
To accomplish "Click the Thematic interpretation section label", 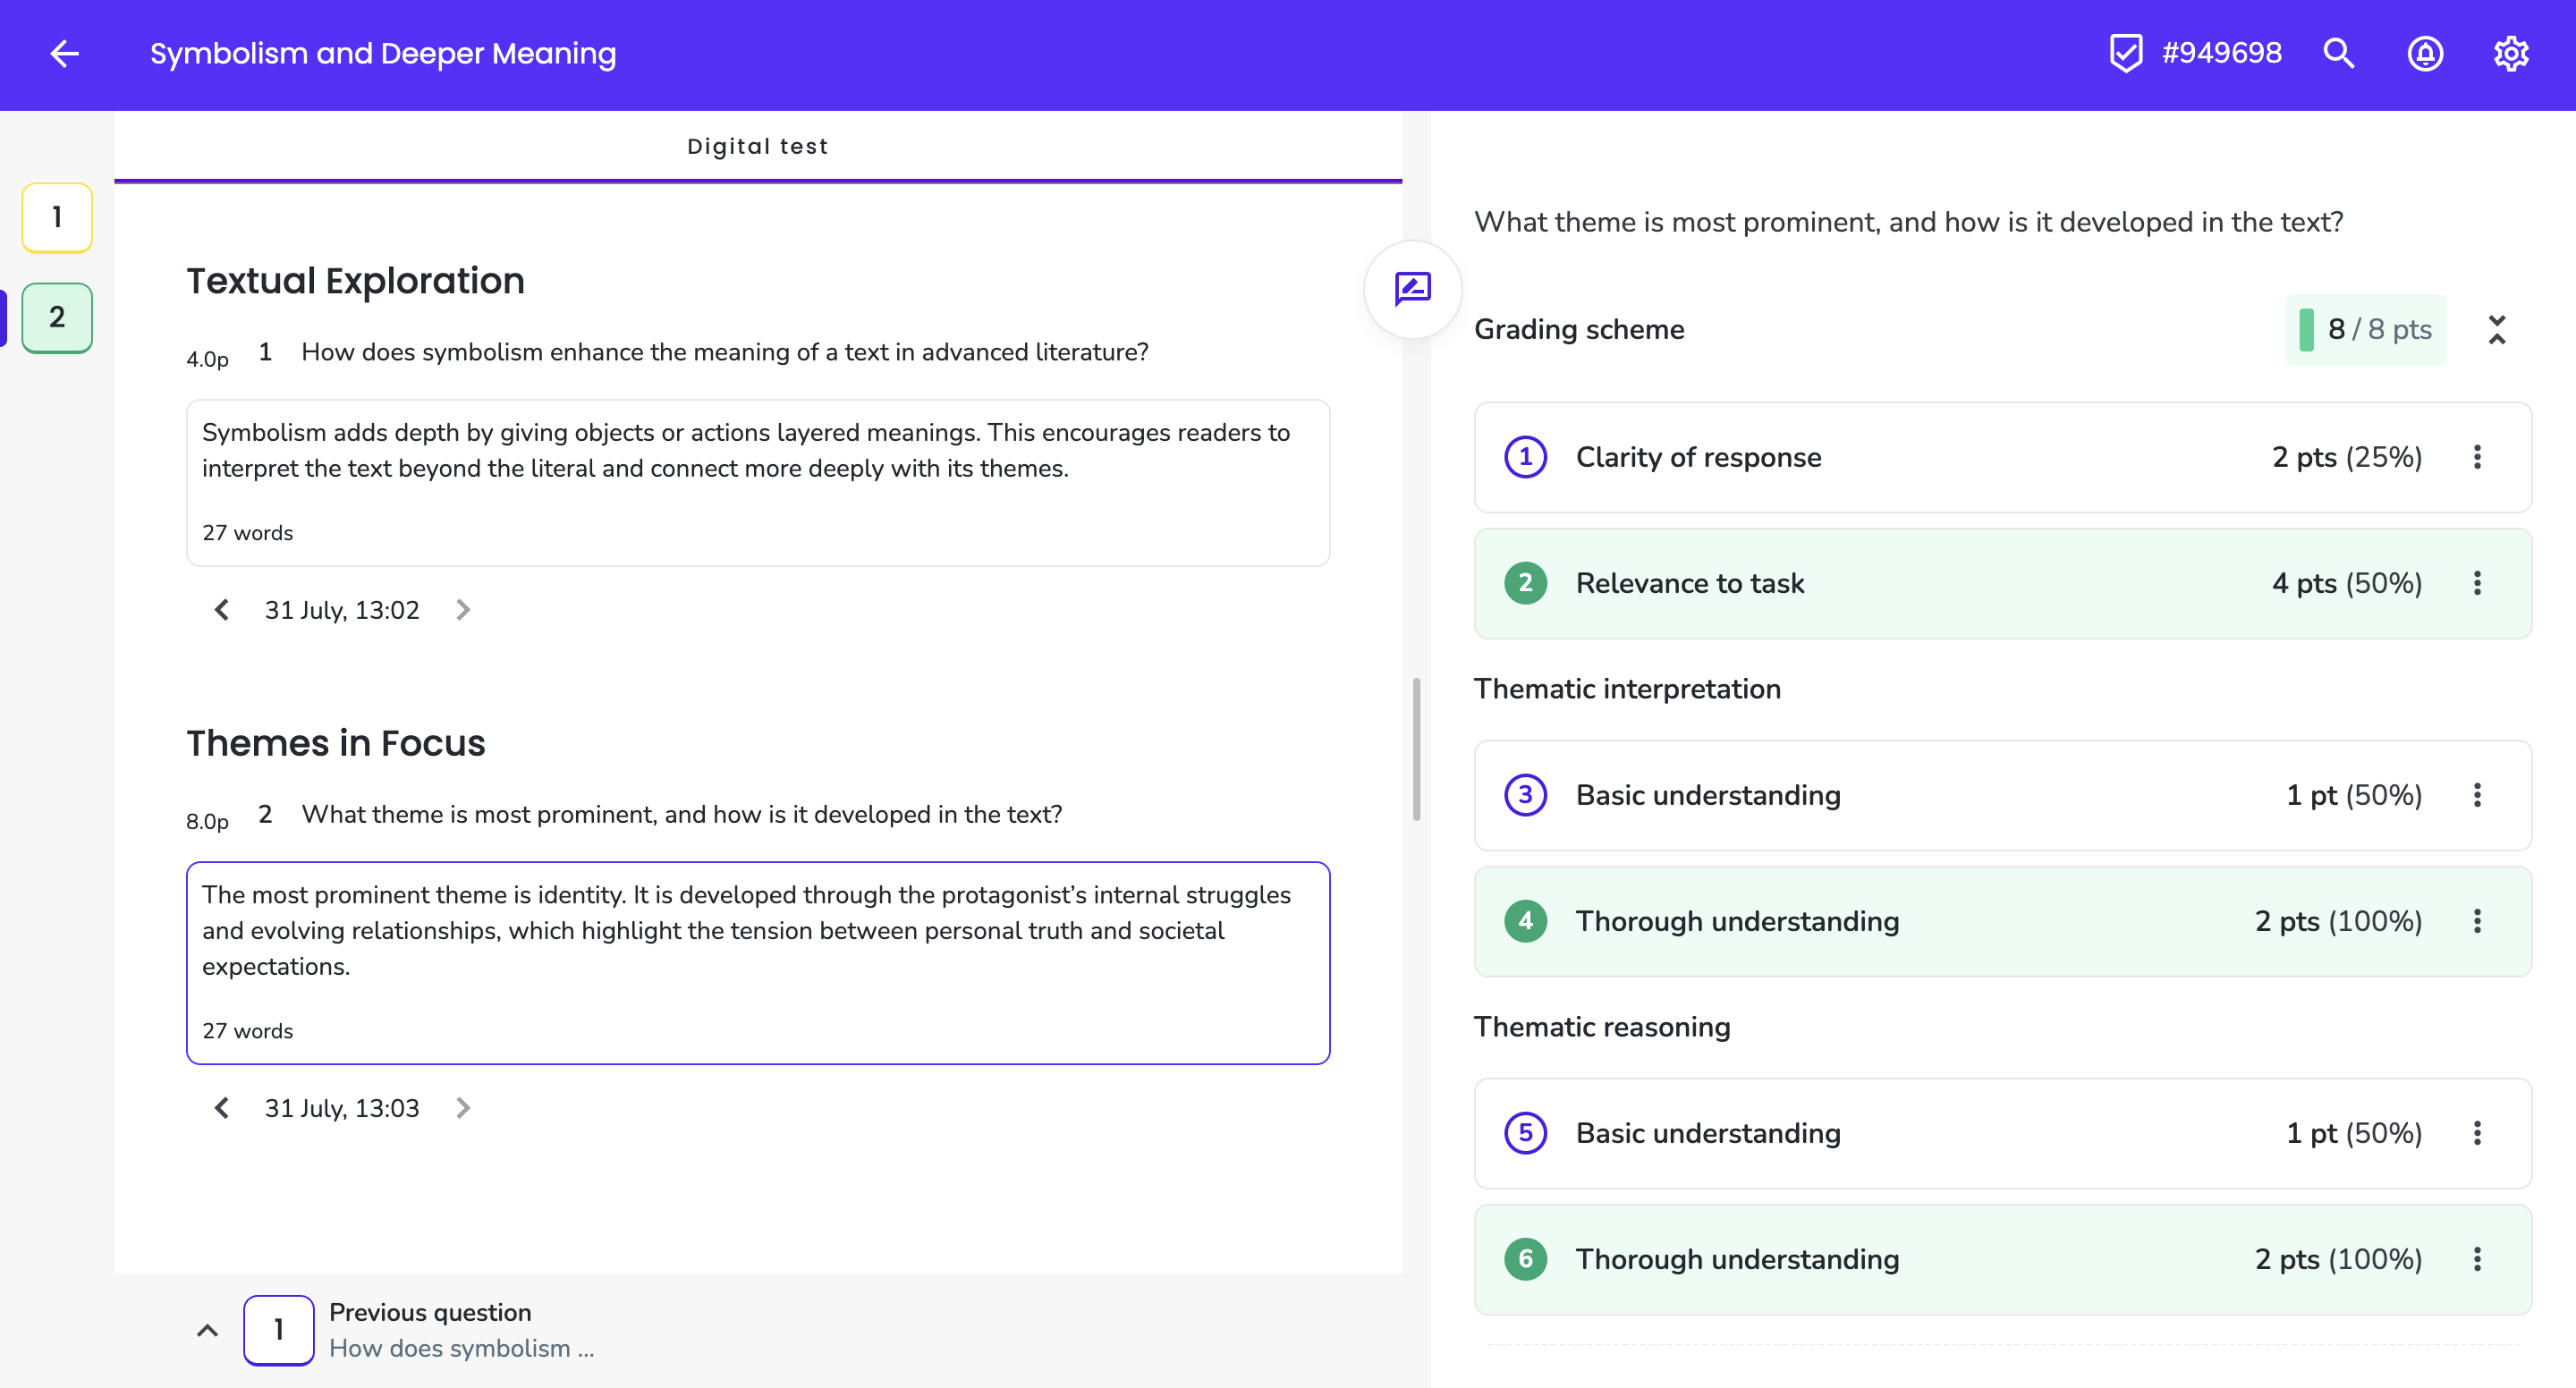I will 1627,690.
